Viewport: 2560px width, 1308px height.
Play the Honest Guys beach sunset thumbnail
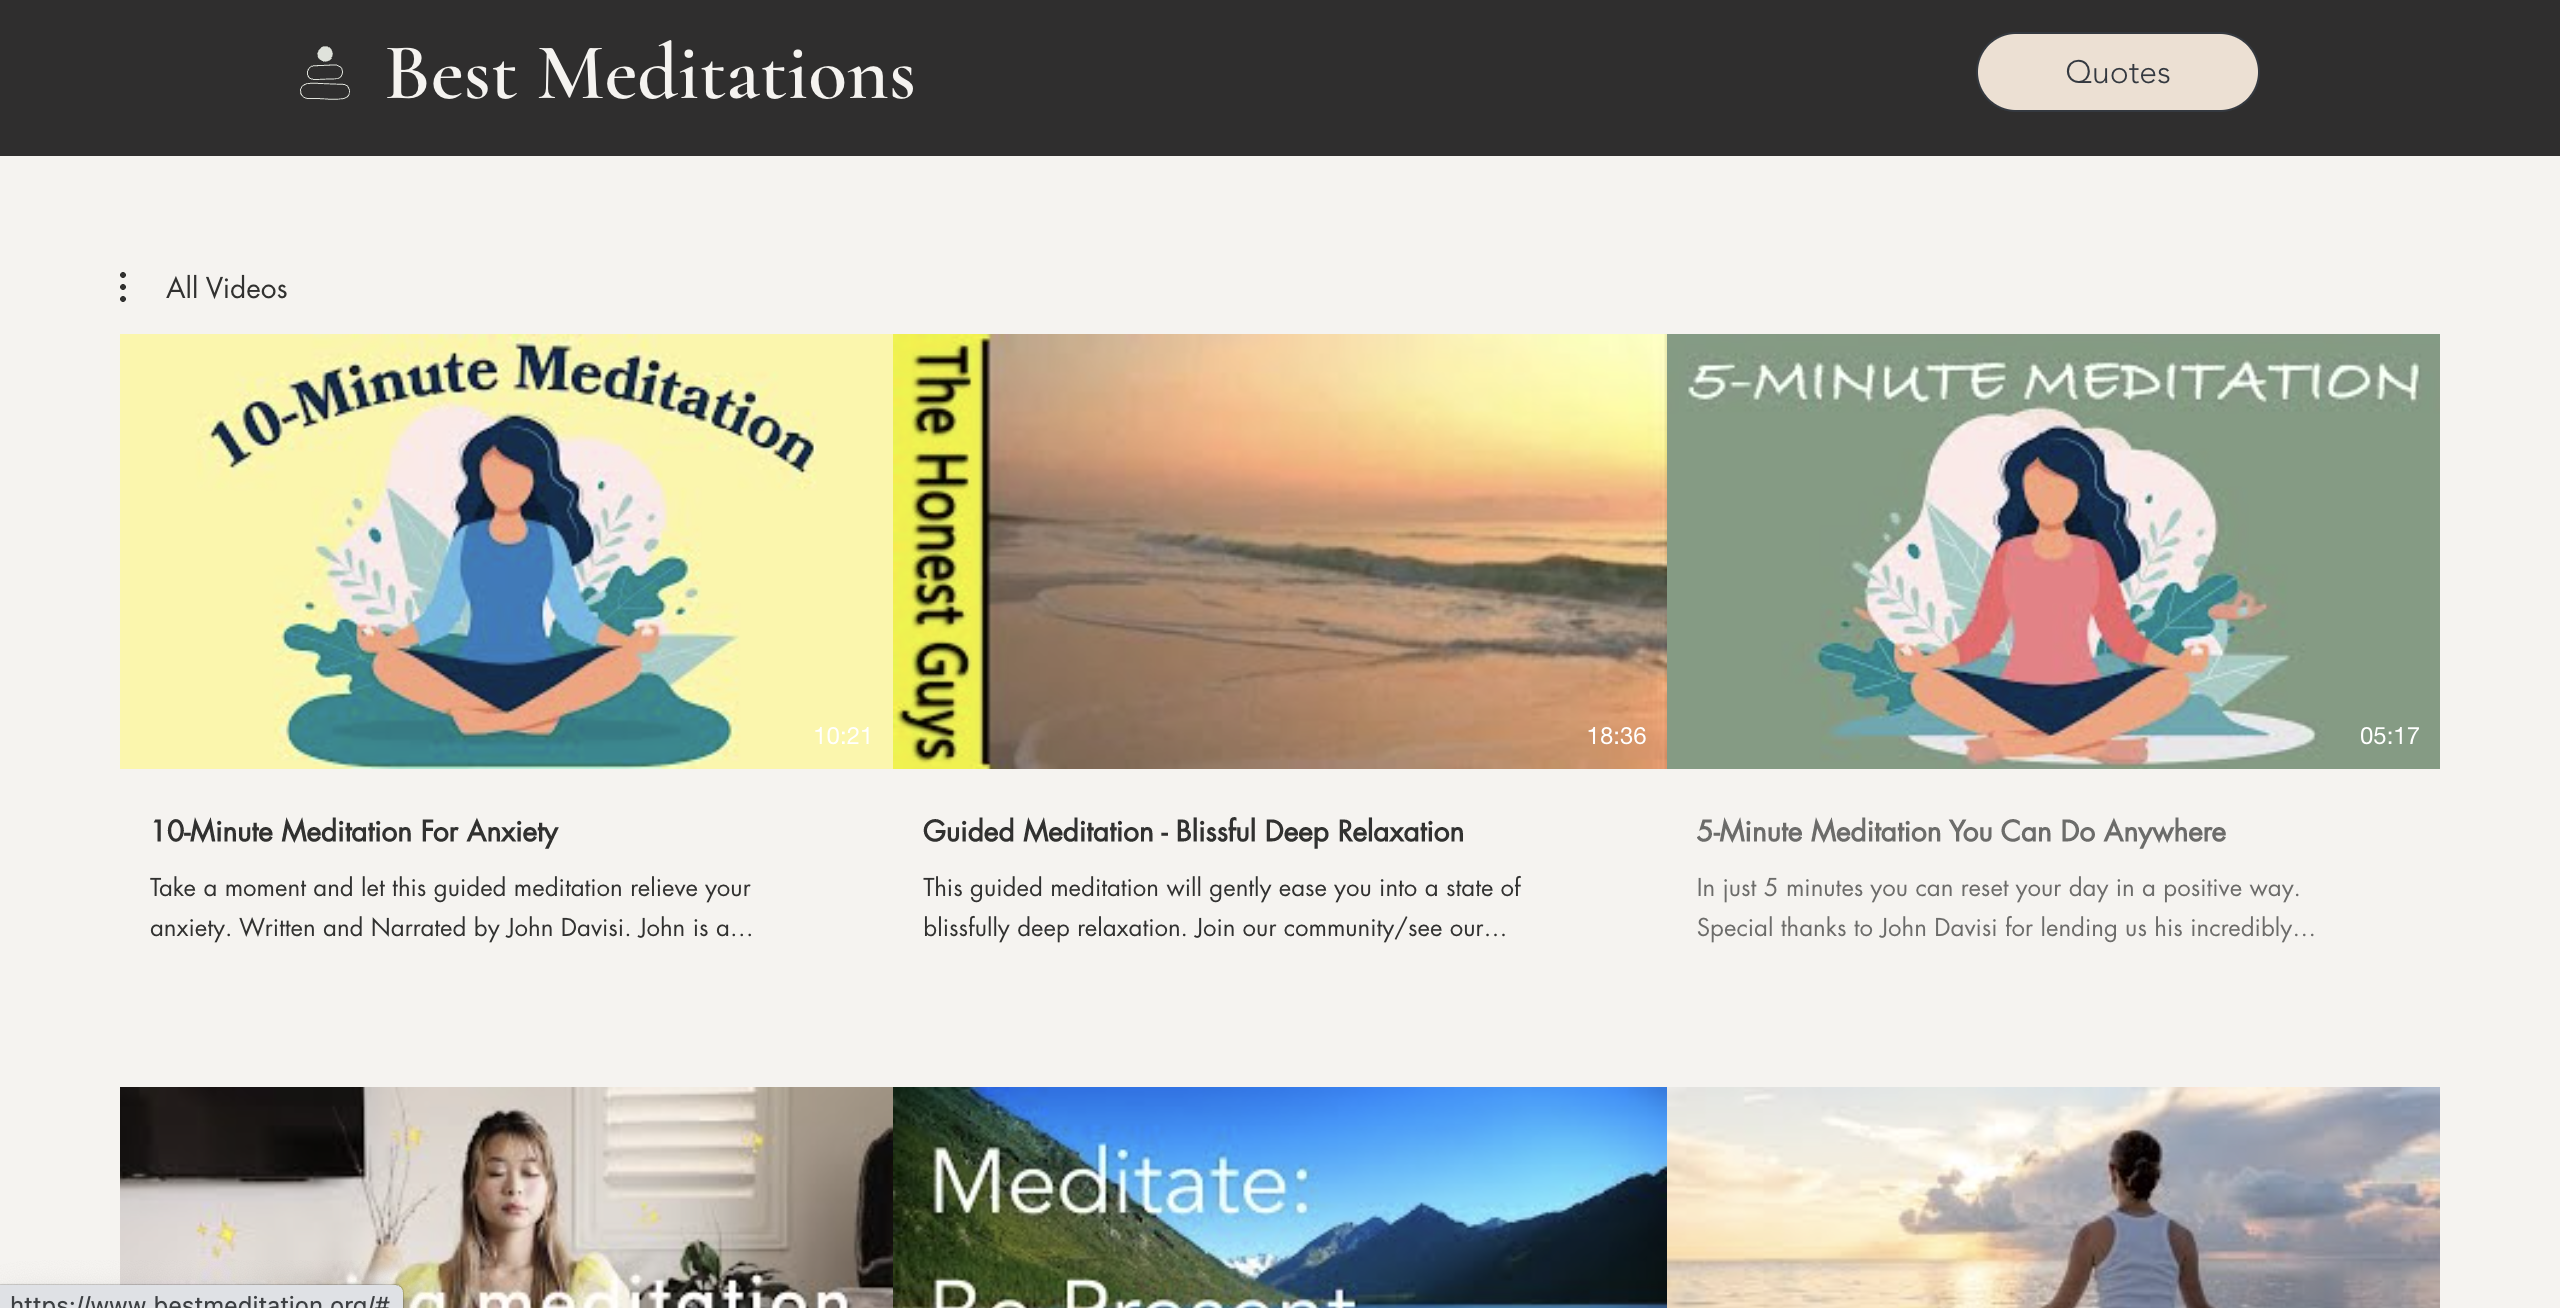click(1280, 551)
